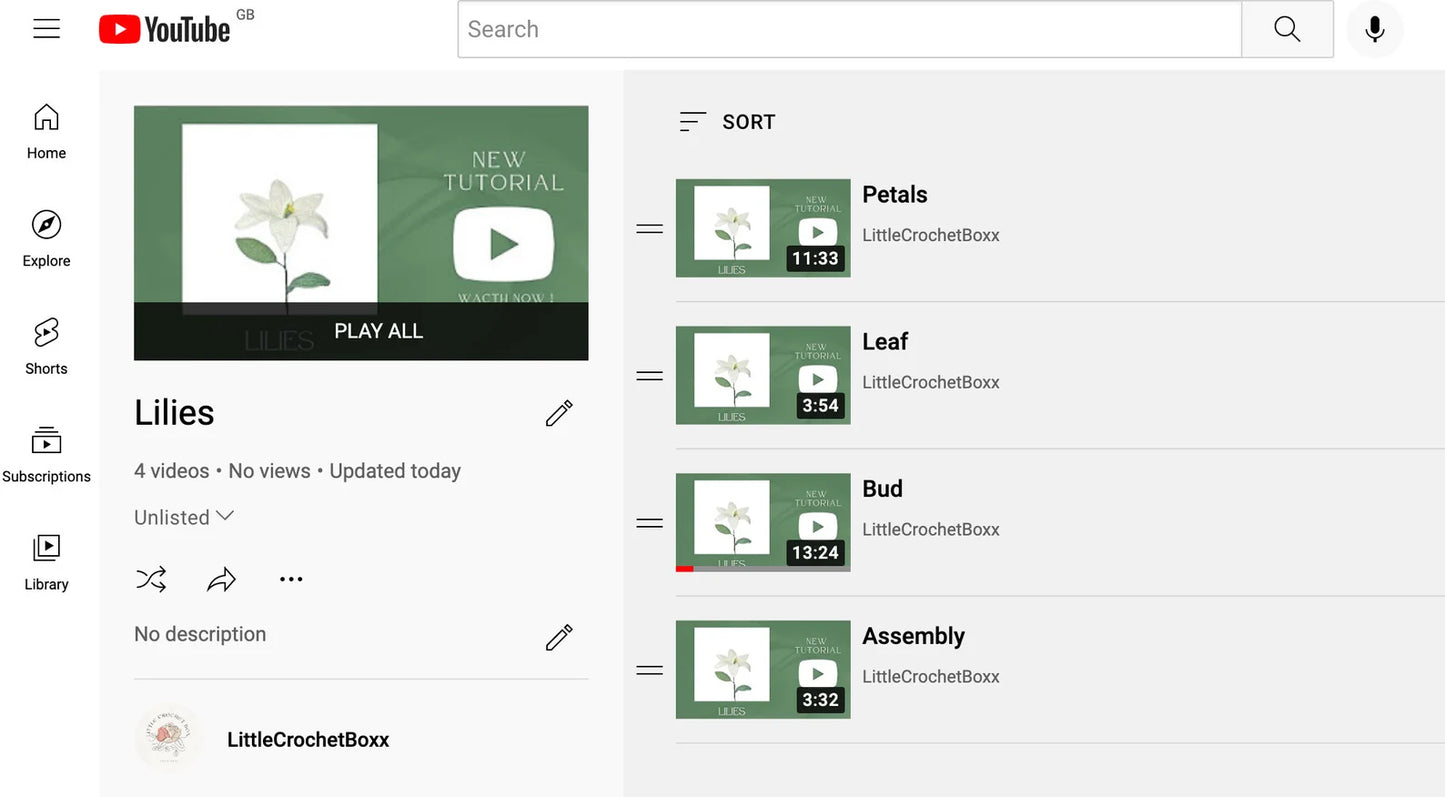Edit the playlist description
The image size is (1445, 797).
(x=559, y=637)
